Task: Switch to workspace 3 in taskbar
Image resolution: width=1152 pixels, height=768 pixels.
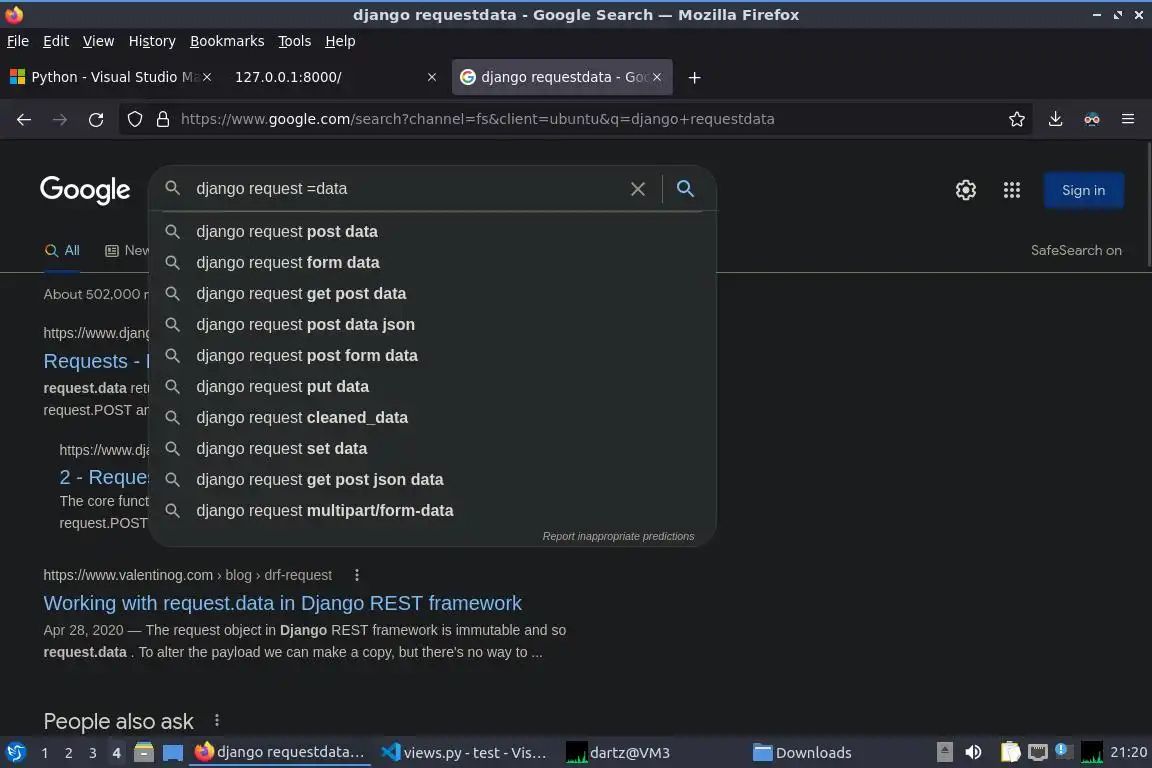Action: pyautogui.click(x=93, y=753)
